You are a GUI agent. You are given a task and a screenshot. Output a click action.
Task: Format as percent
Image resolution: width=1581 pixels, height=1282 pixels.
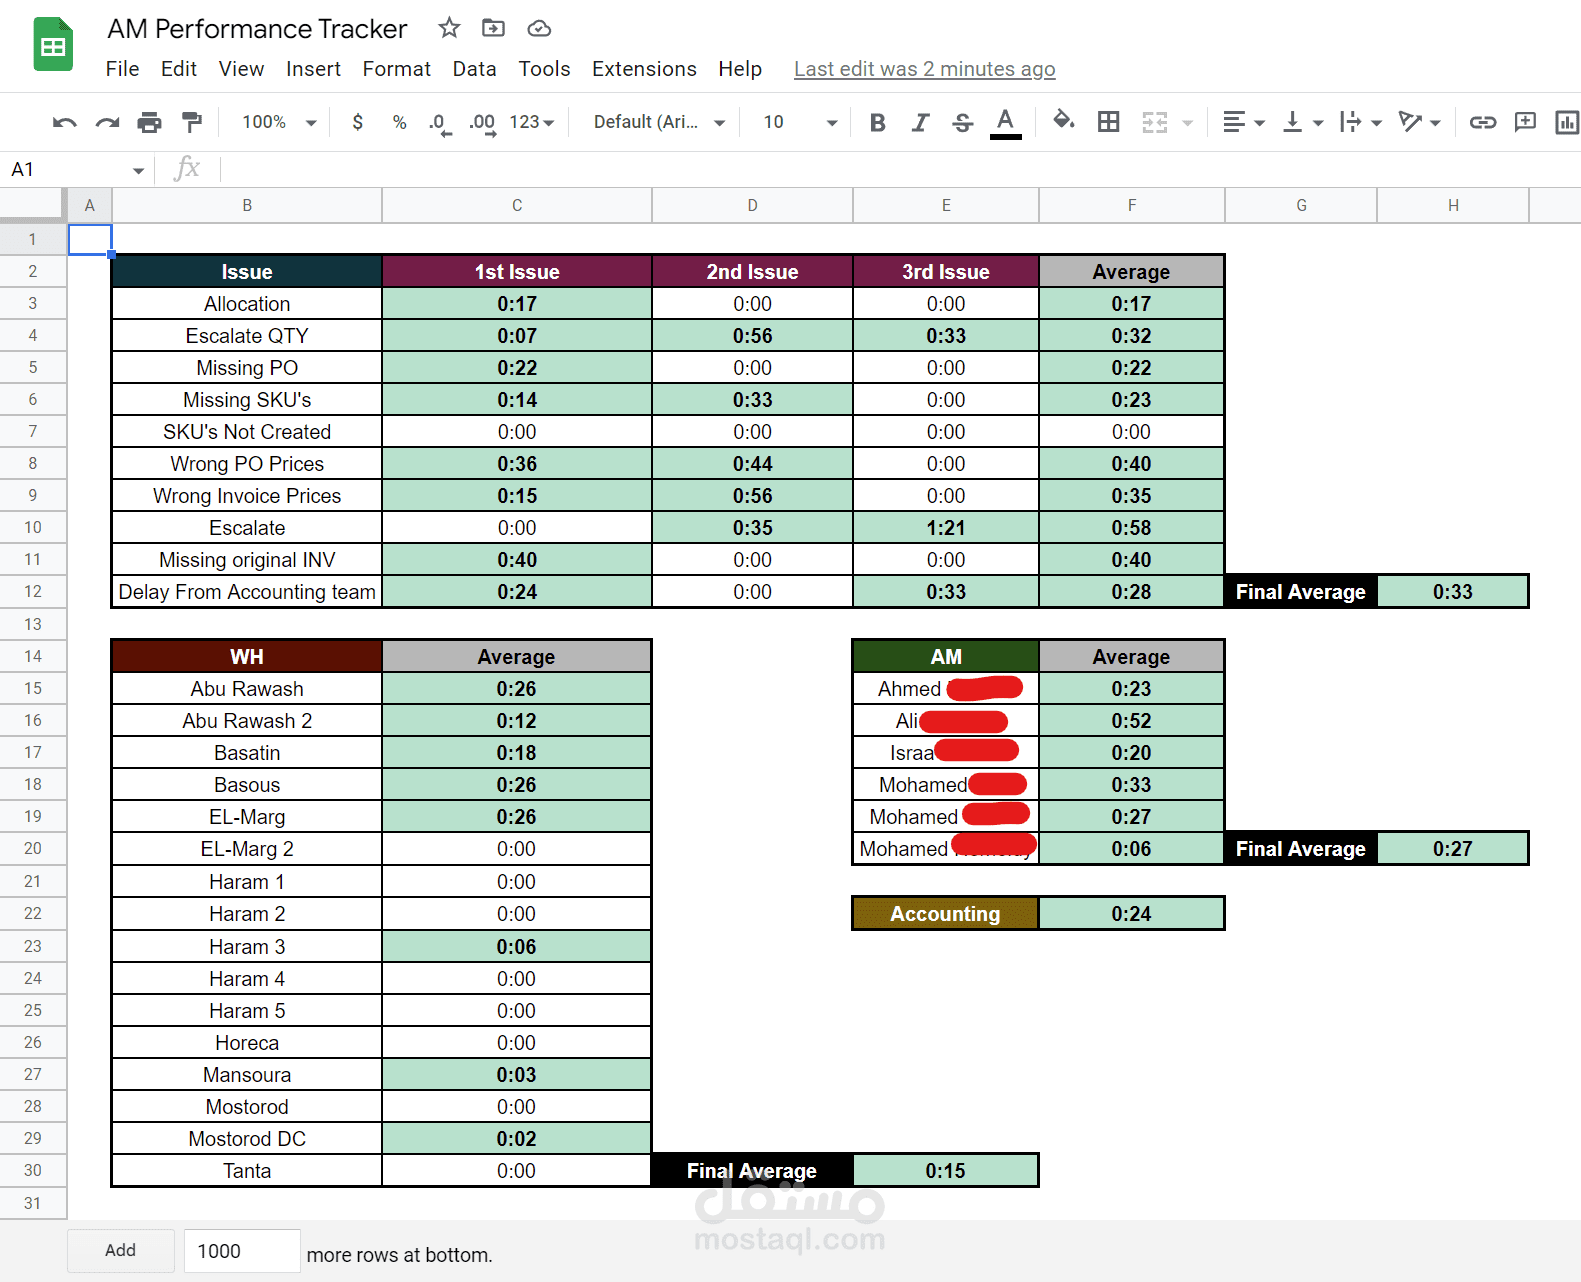(x=399, y=122)
